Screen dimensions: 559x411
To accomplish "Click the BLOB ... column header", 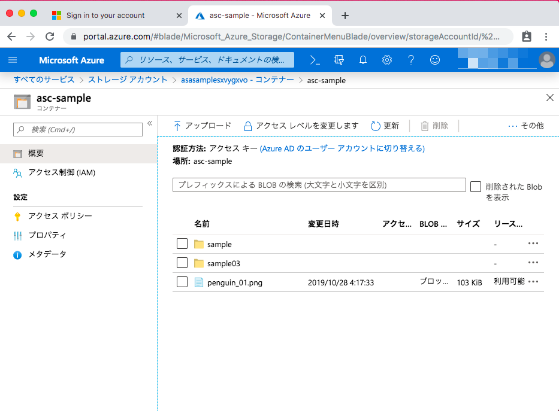I will click(433, 224).
